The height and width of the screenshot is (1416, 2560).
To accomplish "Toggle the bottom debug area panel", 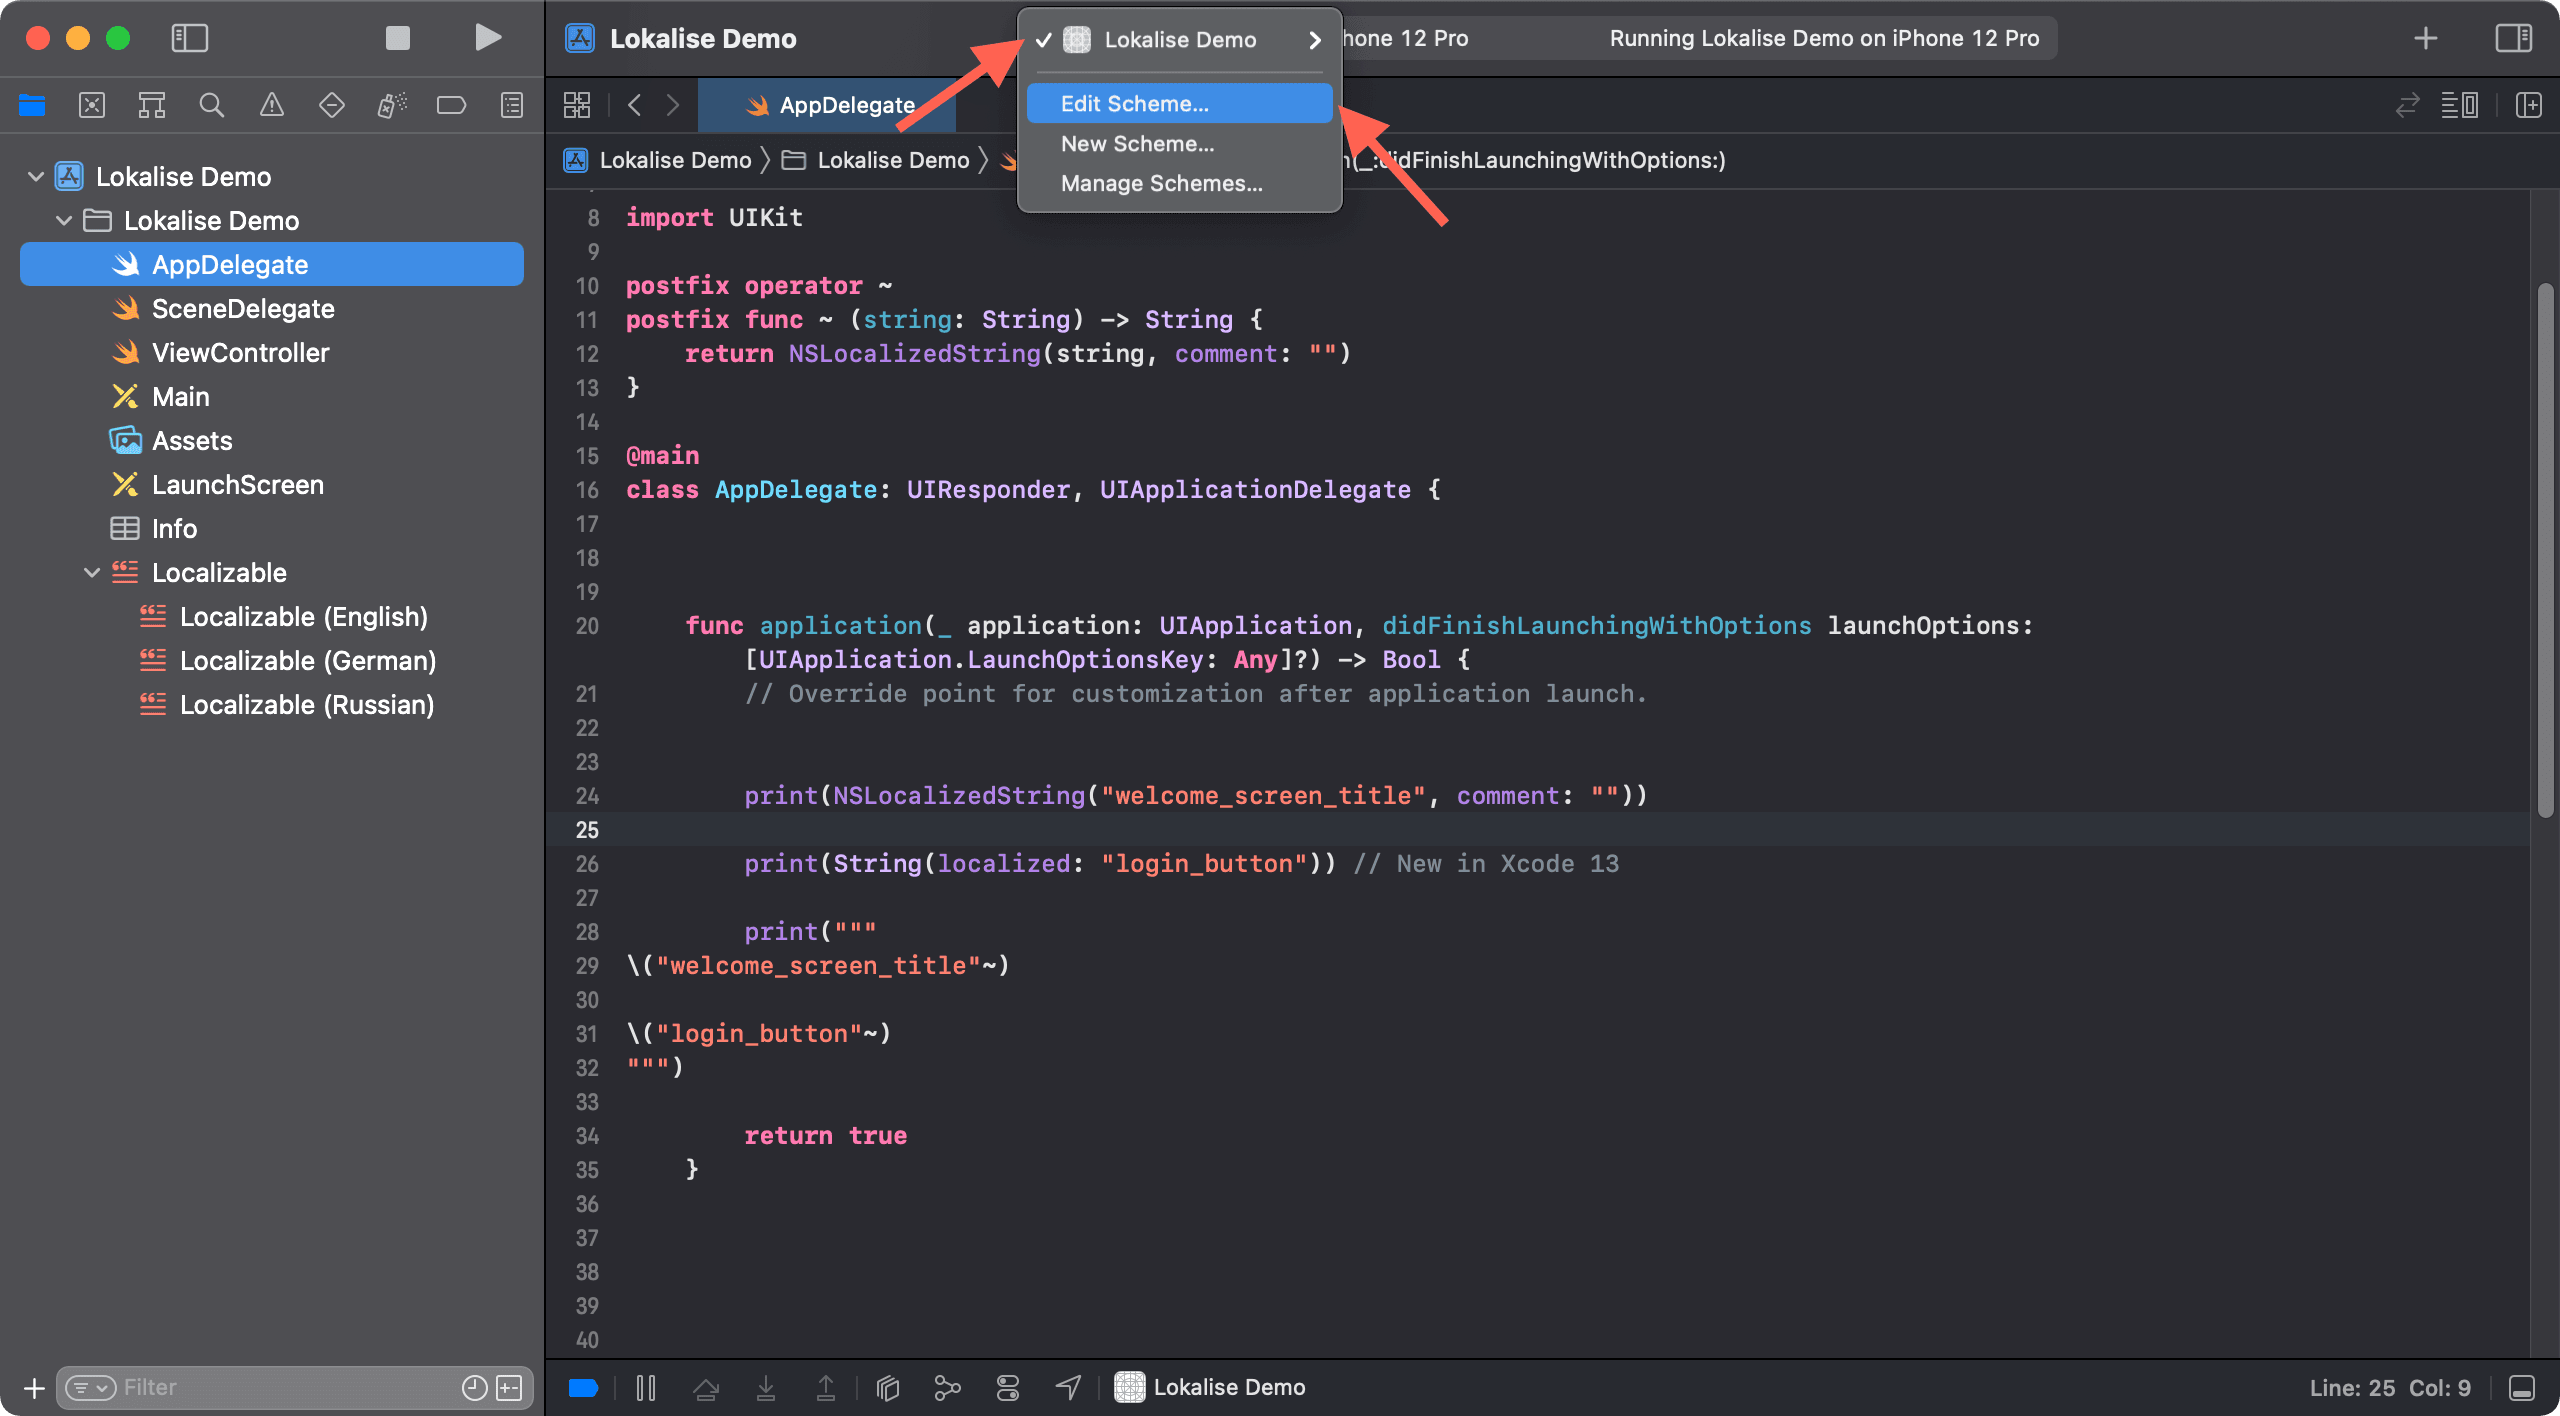I will (2522, 1387).
